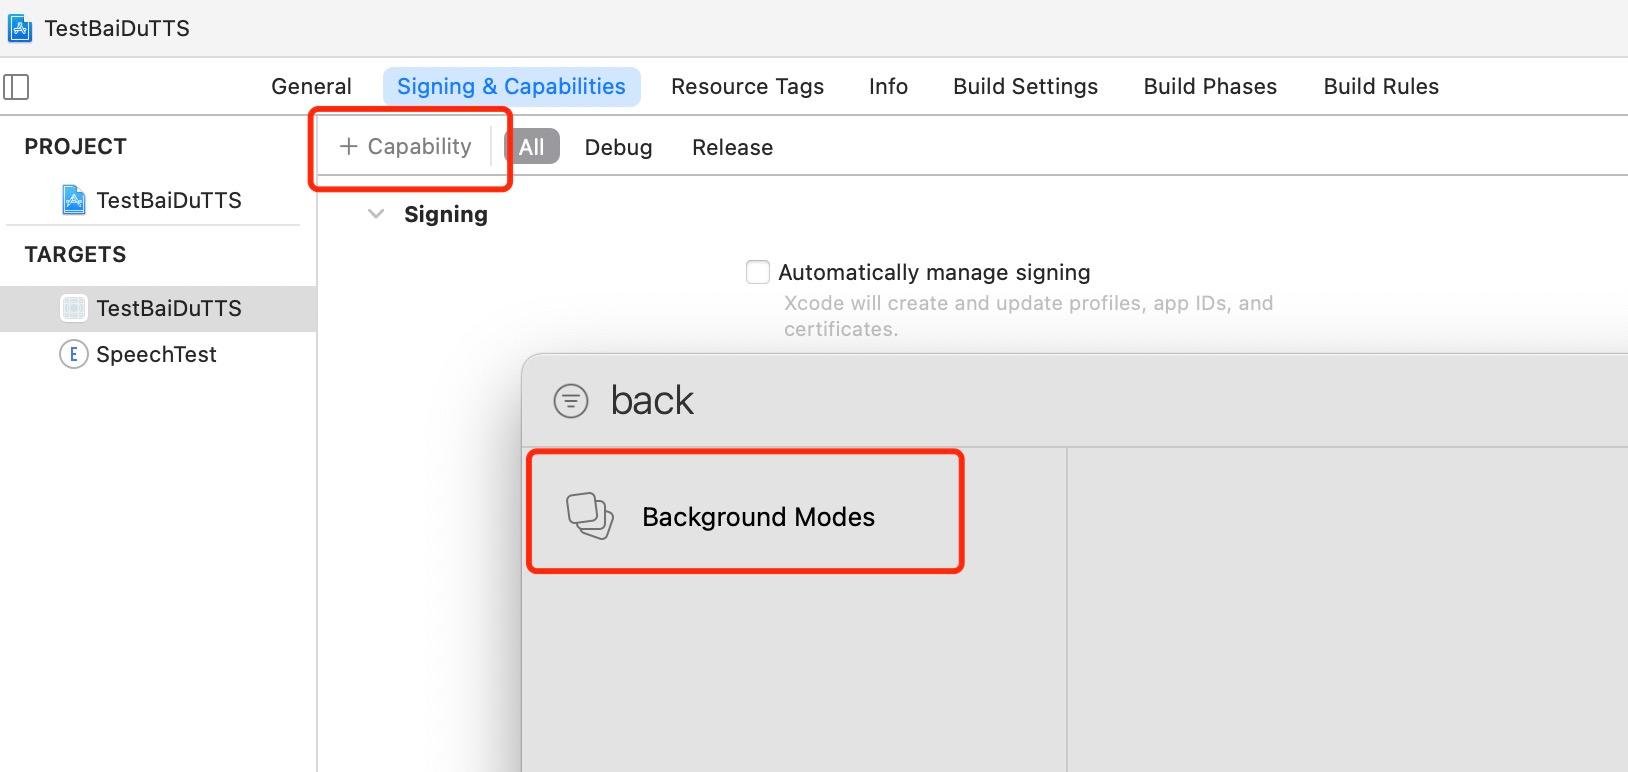
Task: Select the Info tab
Action: 888,87
